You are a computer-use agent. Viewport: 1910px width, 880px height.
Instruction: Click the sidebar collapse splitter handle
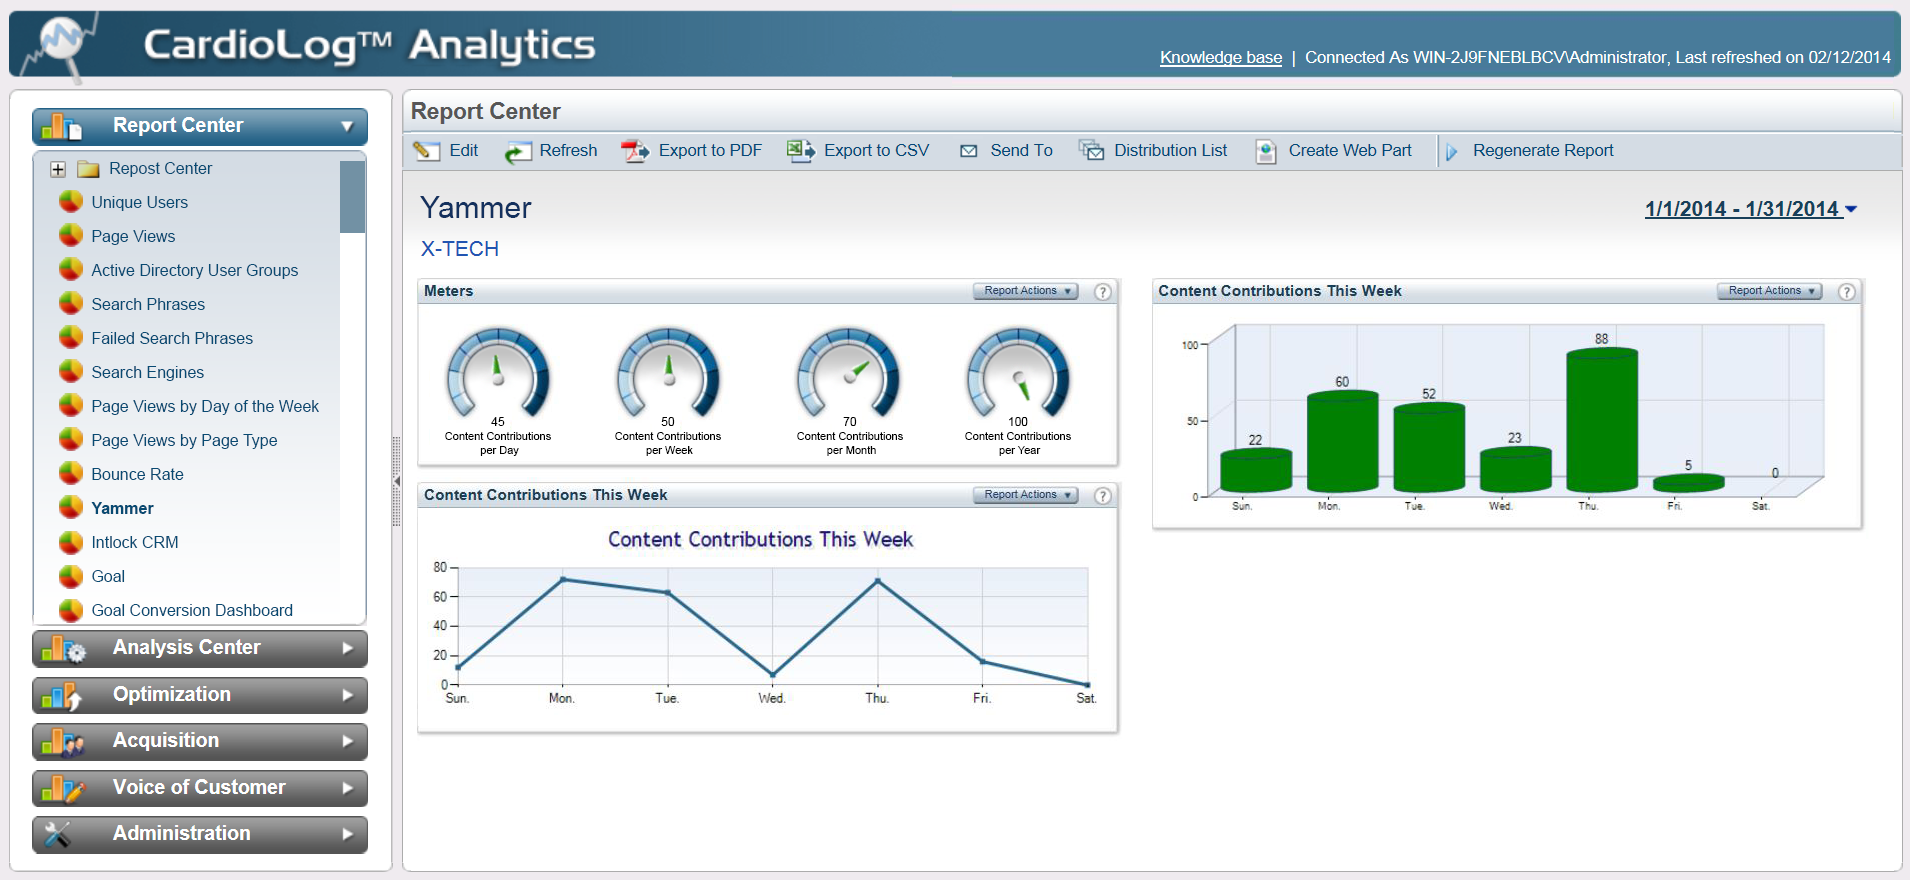(x=396, y=481)
